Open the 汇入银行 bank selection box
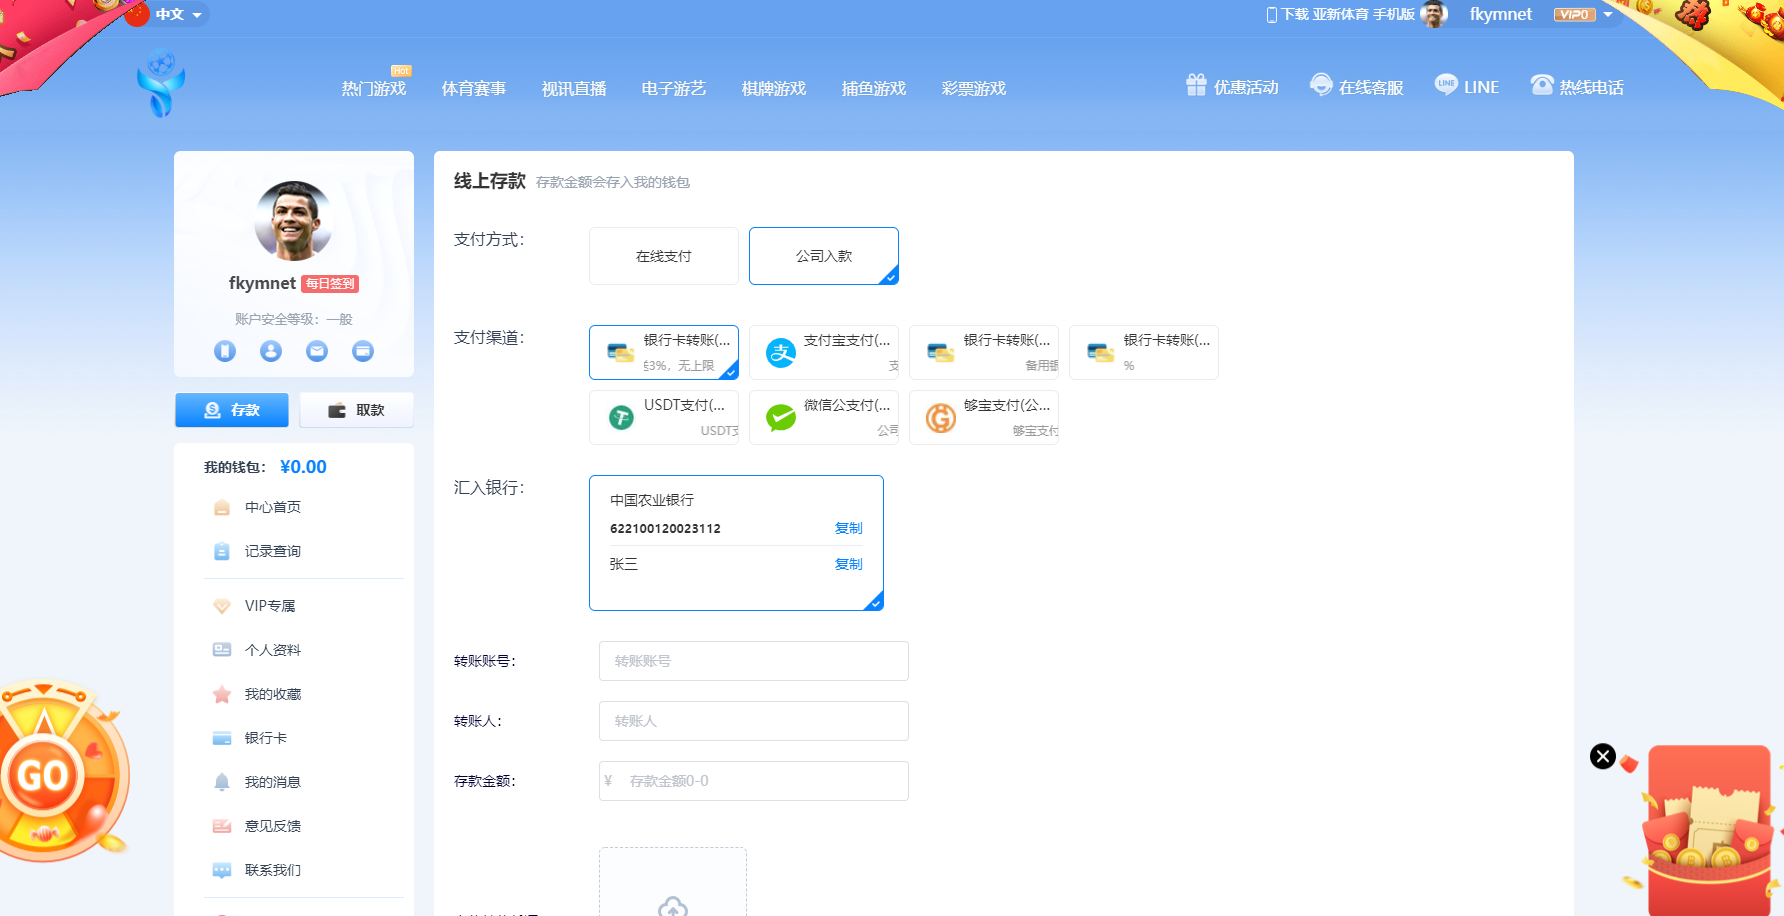Viewport: 1784px width, 916px height. [x=736, y=543]
